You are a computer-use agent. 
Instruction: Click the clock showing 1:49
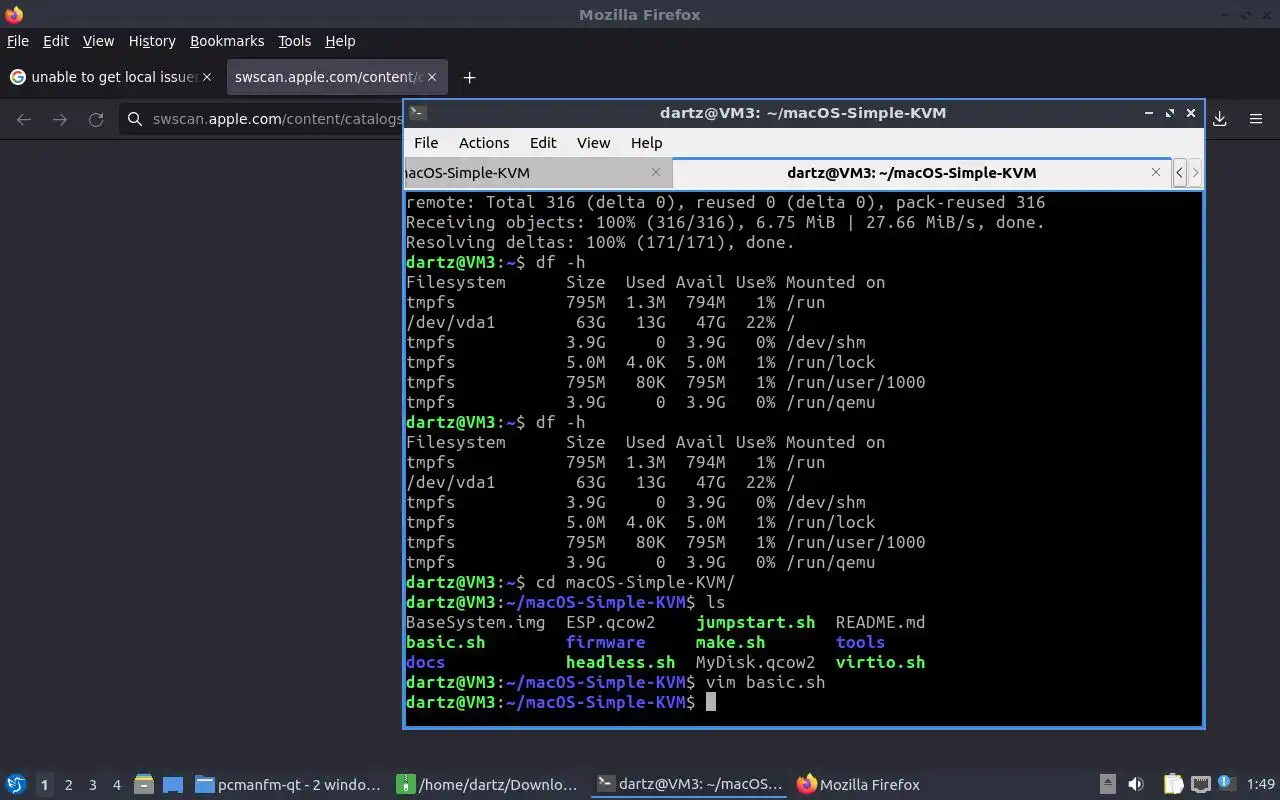1261,785
